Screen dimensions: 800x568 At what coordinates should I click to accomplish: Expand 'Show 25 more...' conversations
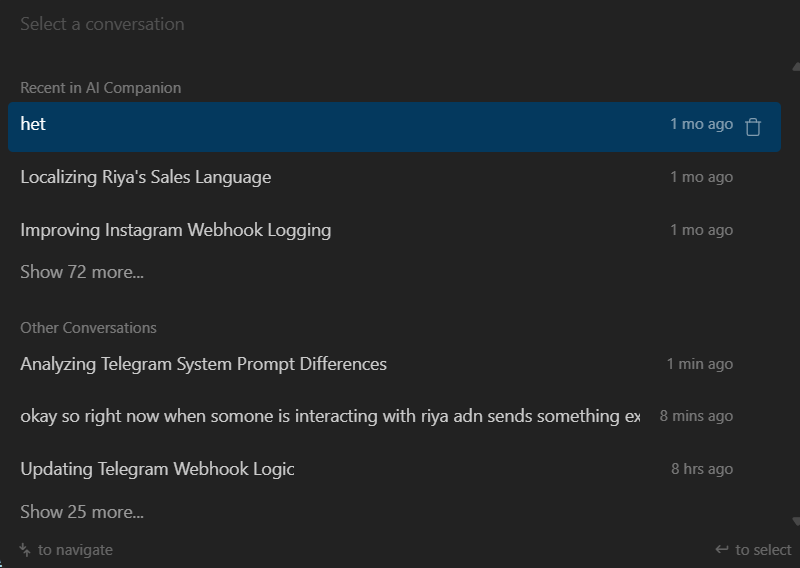82,512
